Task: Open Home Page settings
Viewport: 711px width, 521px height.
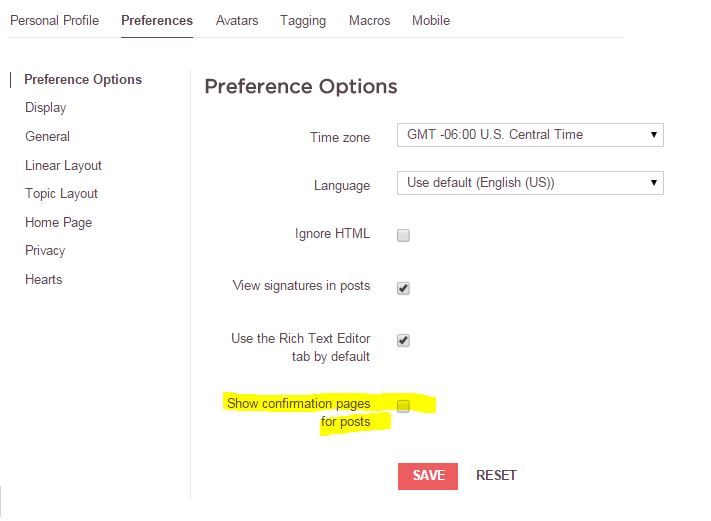Action: pos(58,222)
